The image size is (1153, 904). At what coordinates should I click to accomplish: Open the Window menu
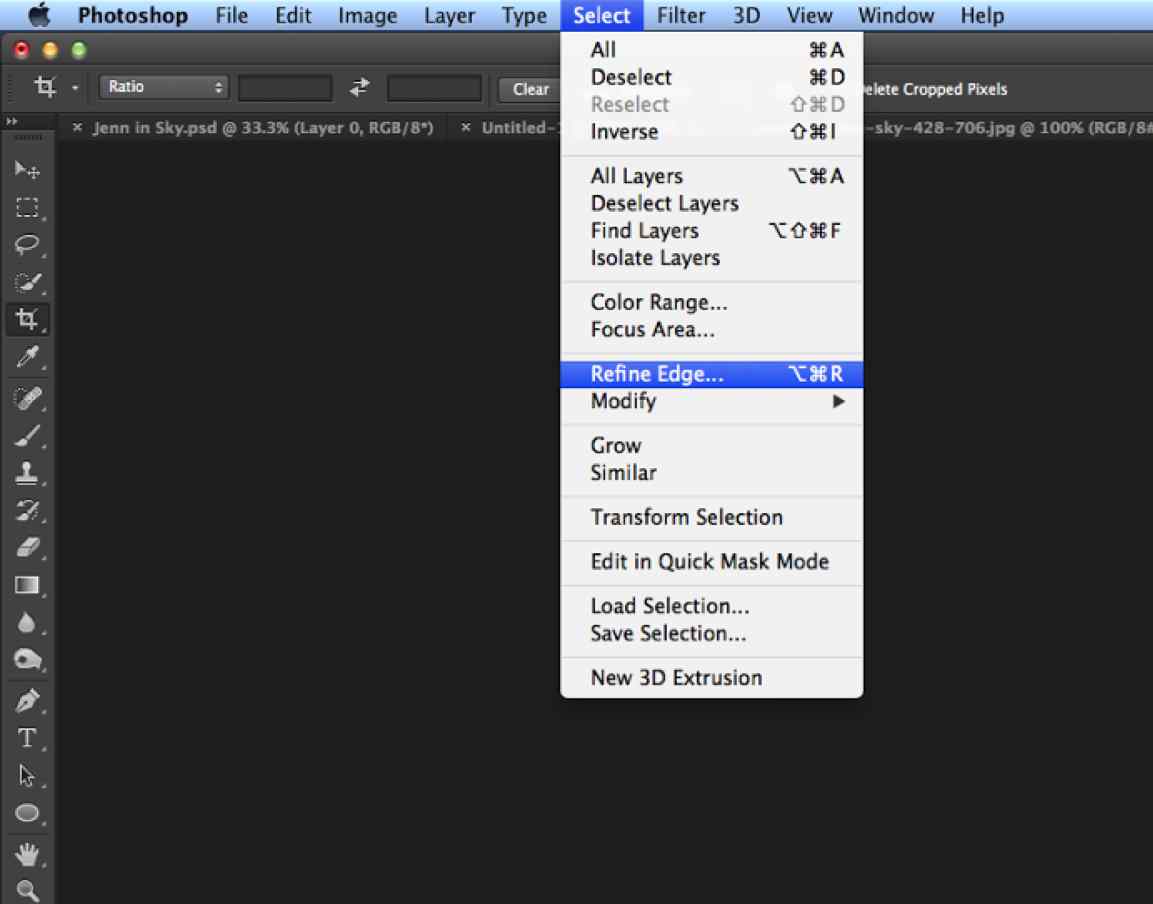point(896,15)
